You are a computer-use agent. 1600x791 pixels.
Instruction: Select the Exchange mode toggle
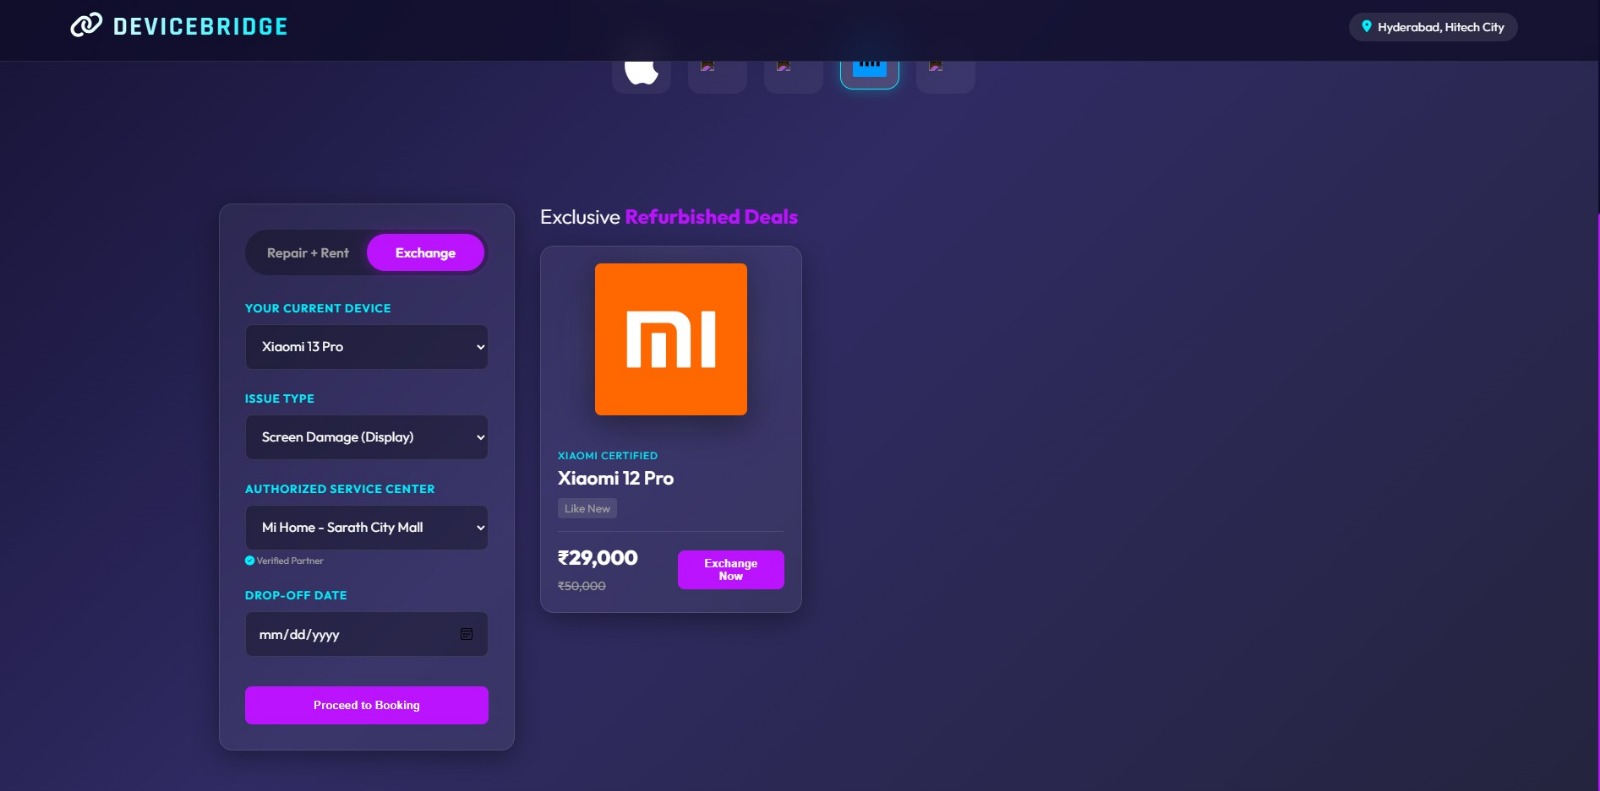point(425,253)
